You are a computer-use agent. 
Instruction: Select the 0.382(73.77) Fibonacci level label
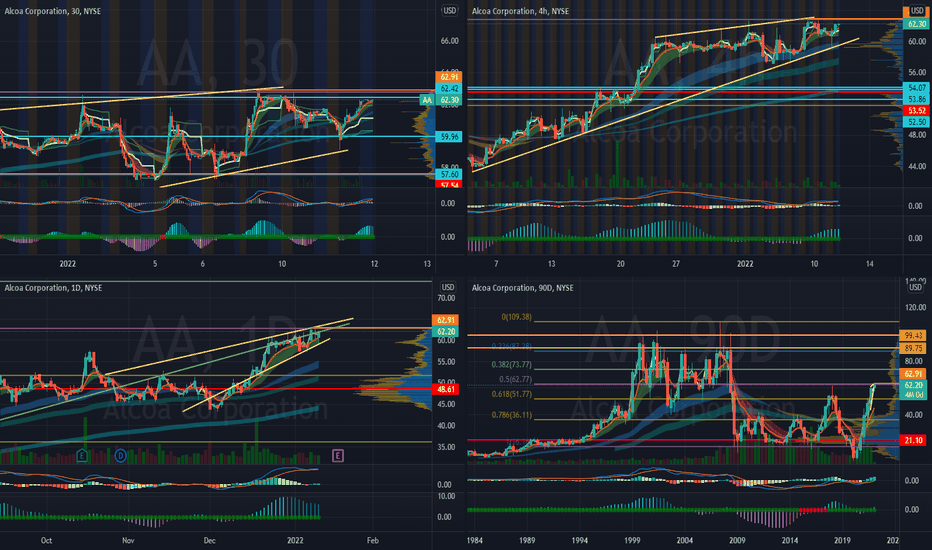tap(511, 364)
